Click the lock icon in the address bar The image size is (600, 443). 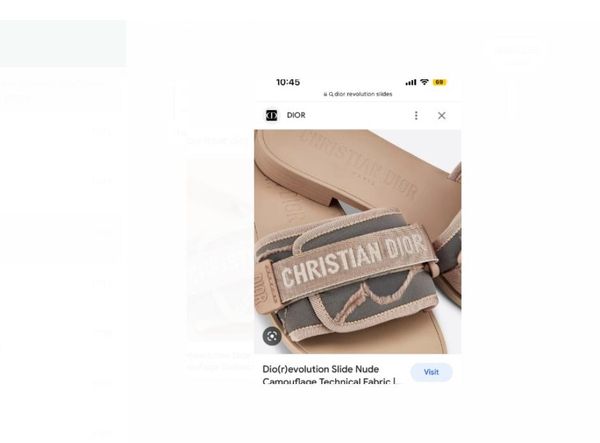tap(325, 94)
